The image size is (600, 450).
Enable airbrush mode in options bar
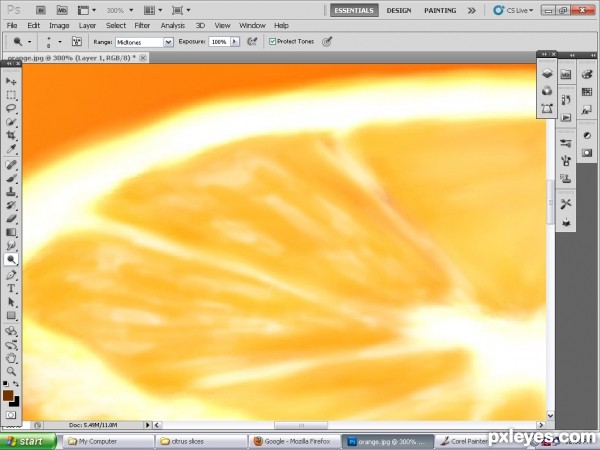tap(252, 42)
